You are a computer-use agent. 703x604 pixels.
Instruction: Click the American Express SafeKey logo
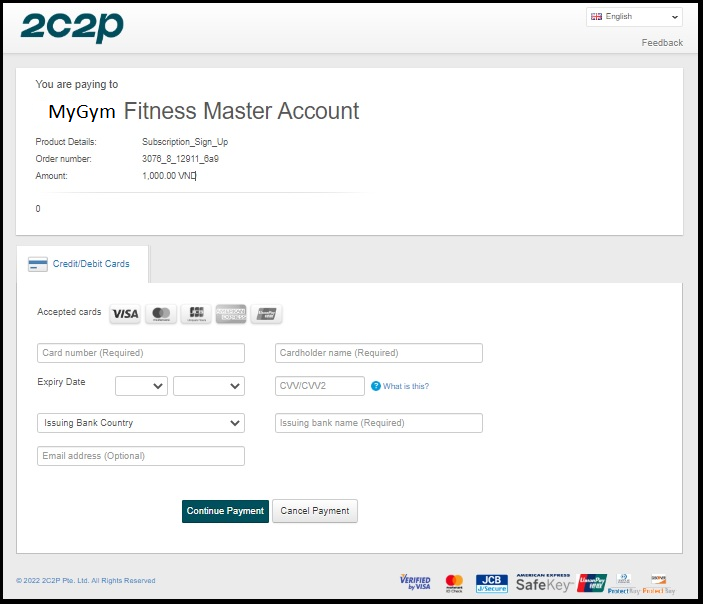point(544,582)
